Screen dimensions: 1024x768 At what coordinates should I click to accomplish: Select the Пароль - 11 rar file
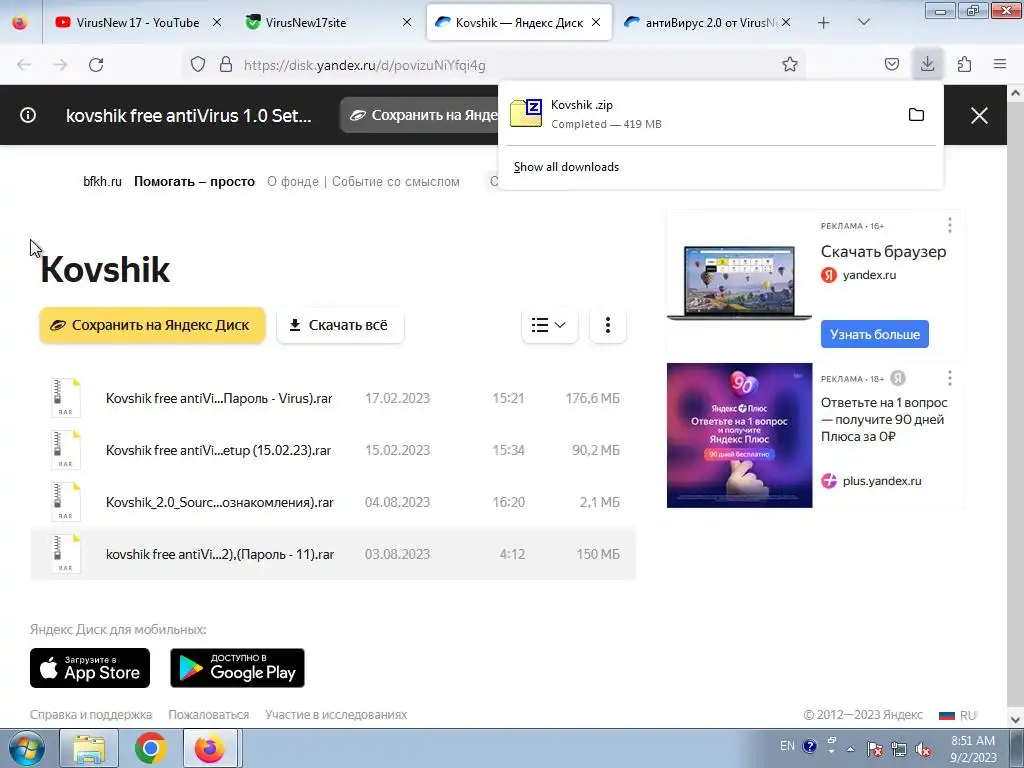coord(333,554)
